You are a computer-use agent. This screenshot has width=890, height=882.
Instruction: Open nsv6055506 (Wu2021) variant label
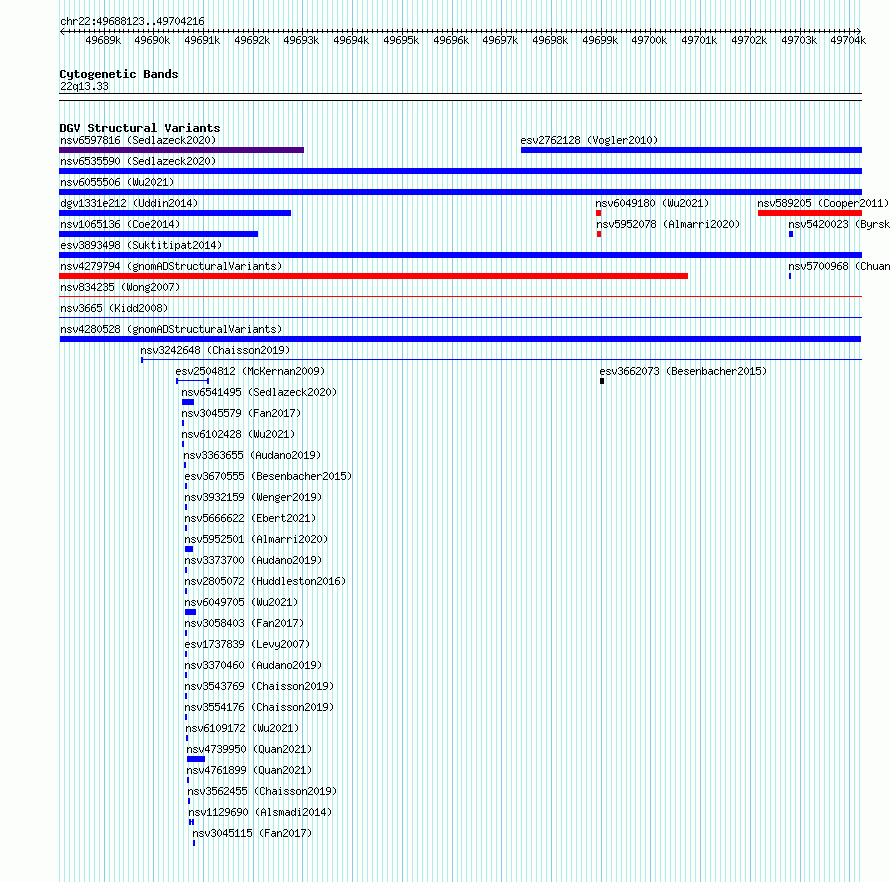117,182
